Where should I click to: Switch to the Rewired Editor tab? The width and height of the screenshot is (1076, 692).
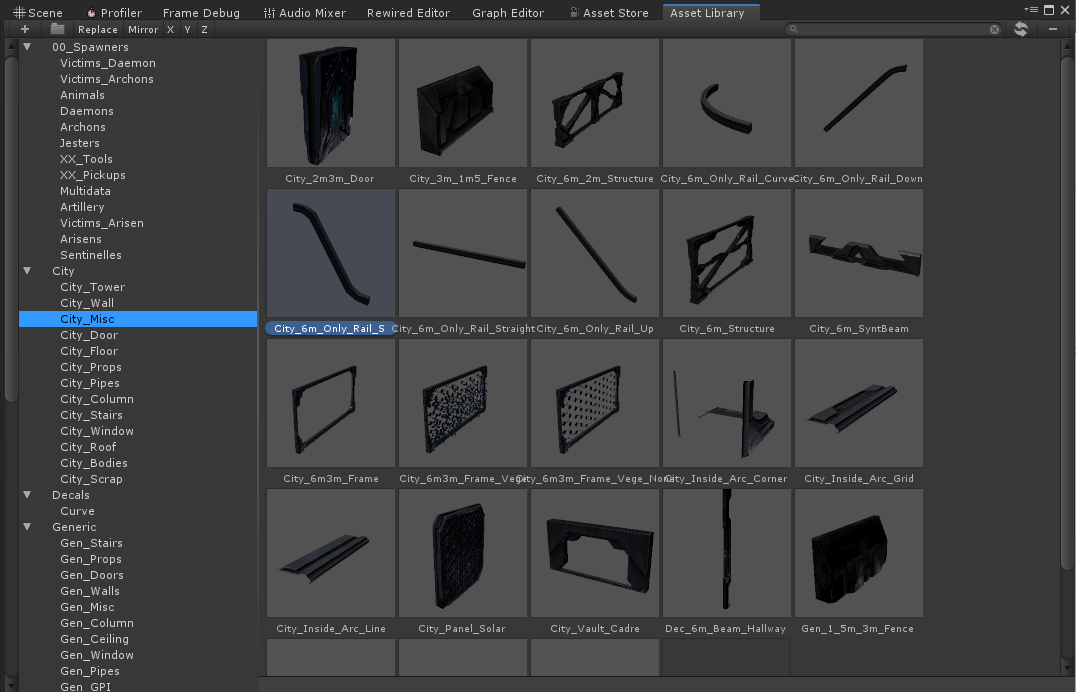pos(408,12)
